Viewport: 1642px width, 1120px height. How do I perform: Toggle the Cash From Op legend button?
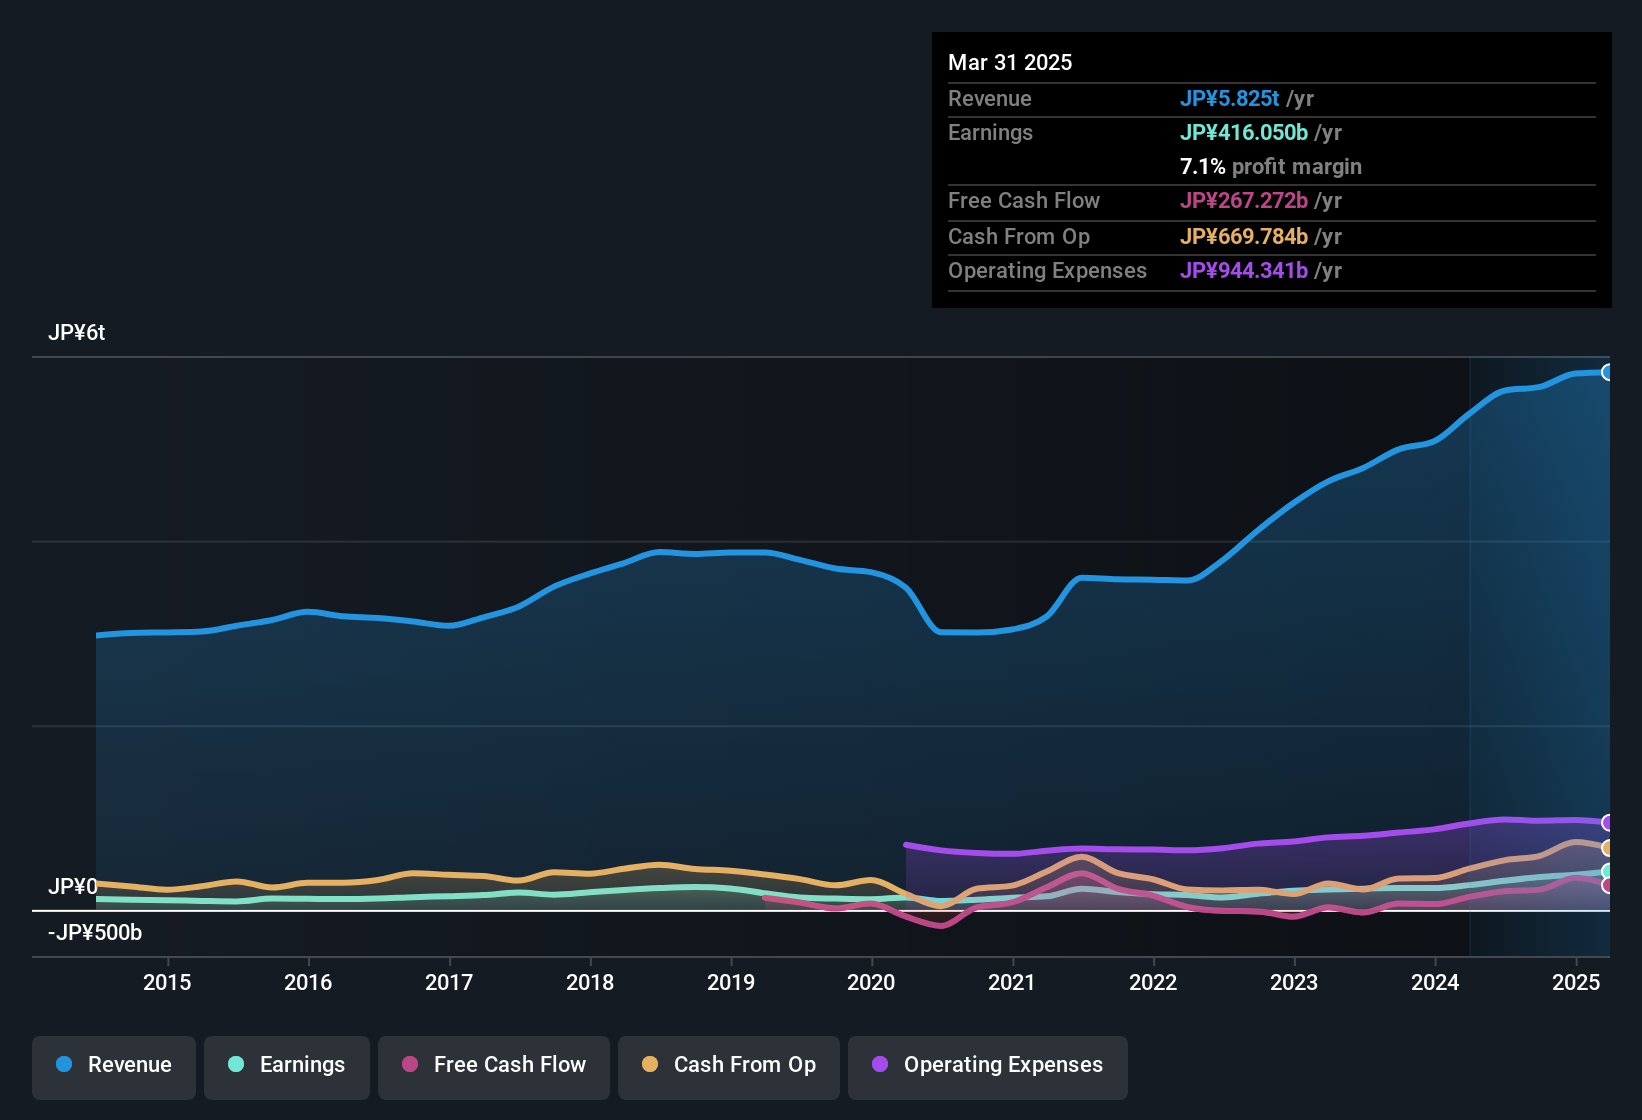pyautogui.click(x=729, y=1067)
